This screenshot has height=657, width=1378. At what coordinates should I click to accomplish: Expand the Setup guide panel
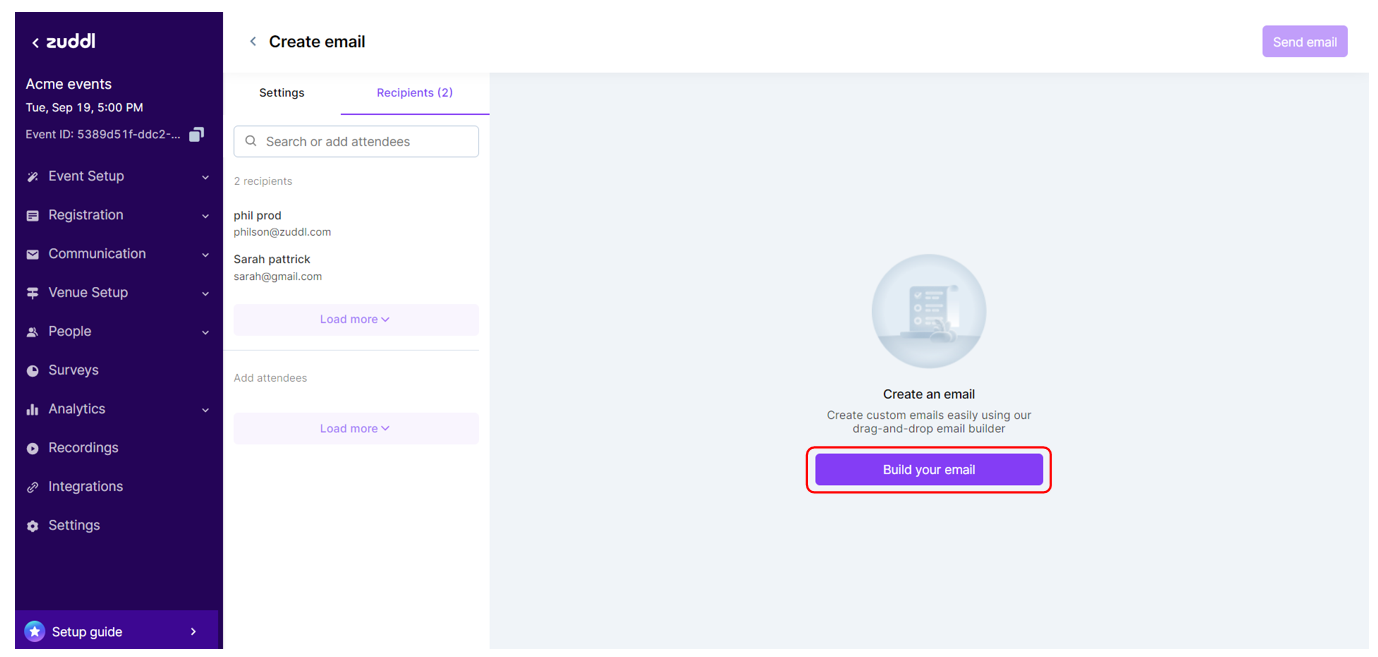[193, 631]
